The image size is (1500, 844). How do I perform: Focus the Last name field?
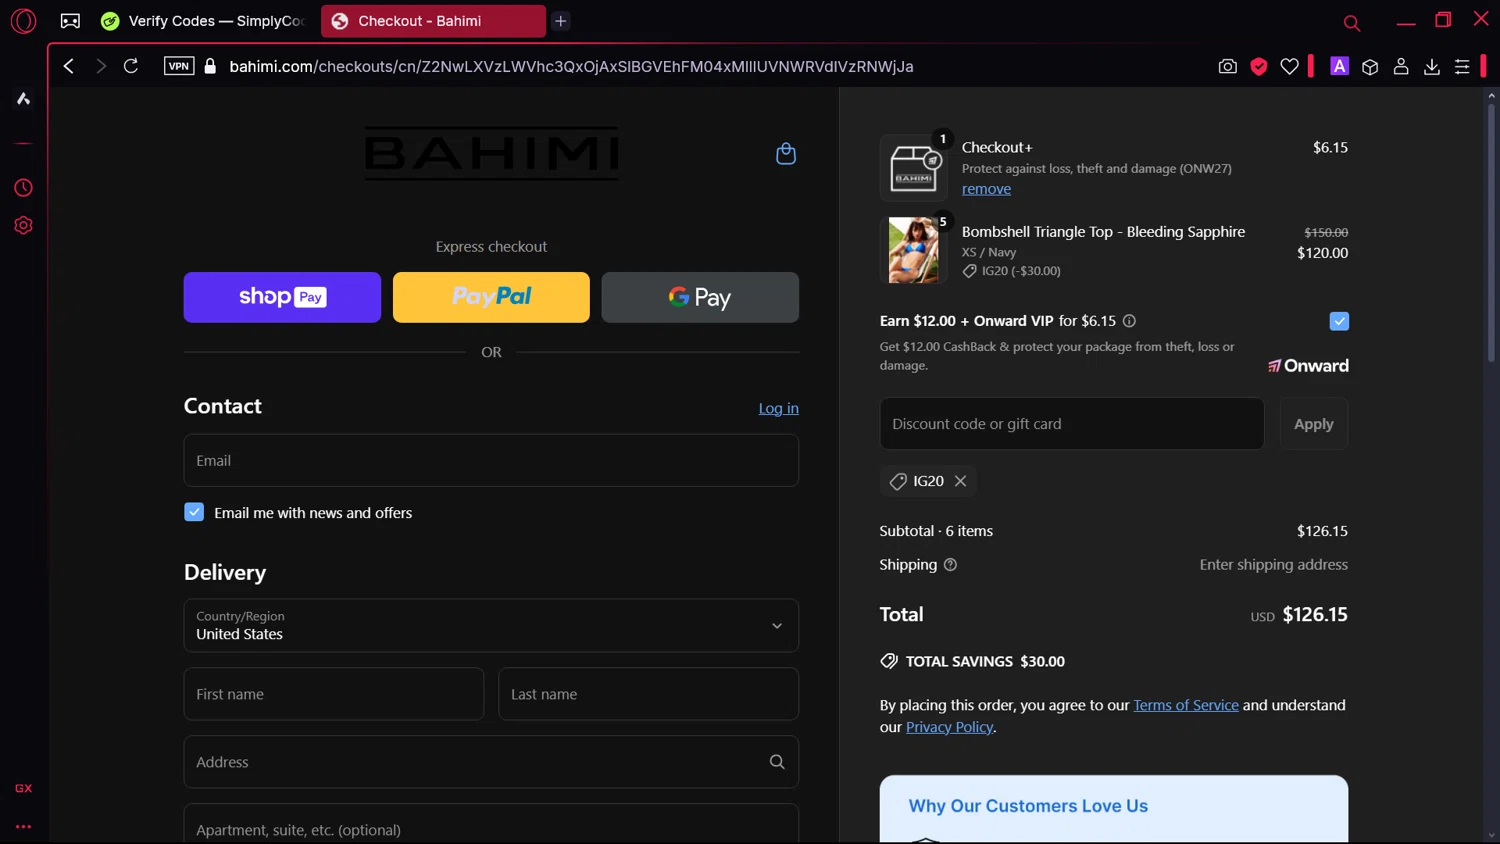coord(648,694)
